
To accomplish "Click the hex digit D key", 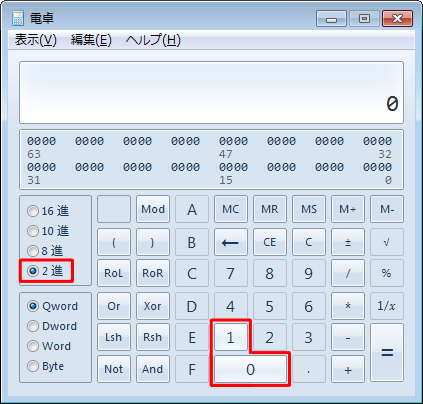I will [192, 306].
